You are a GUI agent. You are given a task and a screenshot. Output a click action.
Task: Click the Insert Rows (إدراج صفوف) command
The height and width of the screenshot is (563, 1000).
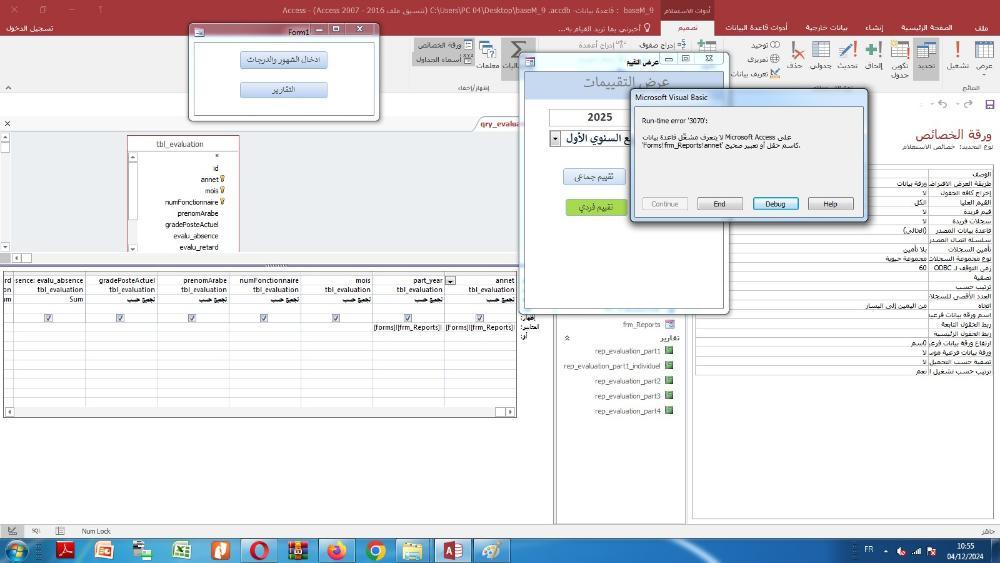tap(663, 45)
